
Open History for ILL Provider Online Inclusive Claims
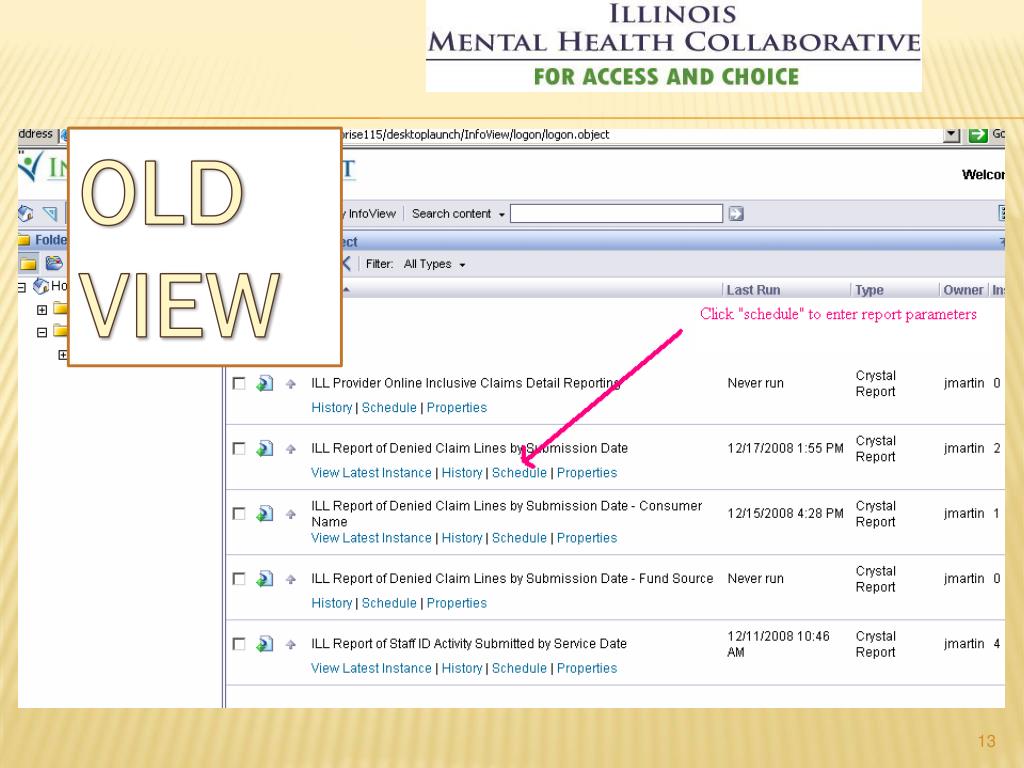(x=332, y=408)
